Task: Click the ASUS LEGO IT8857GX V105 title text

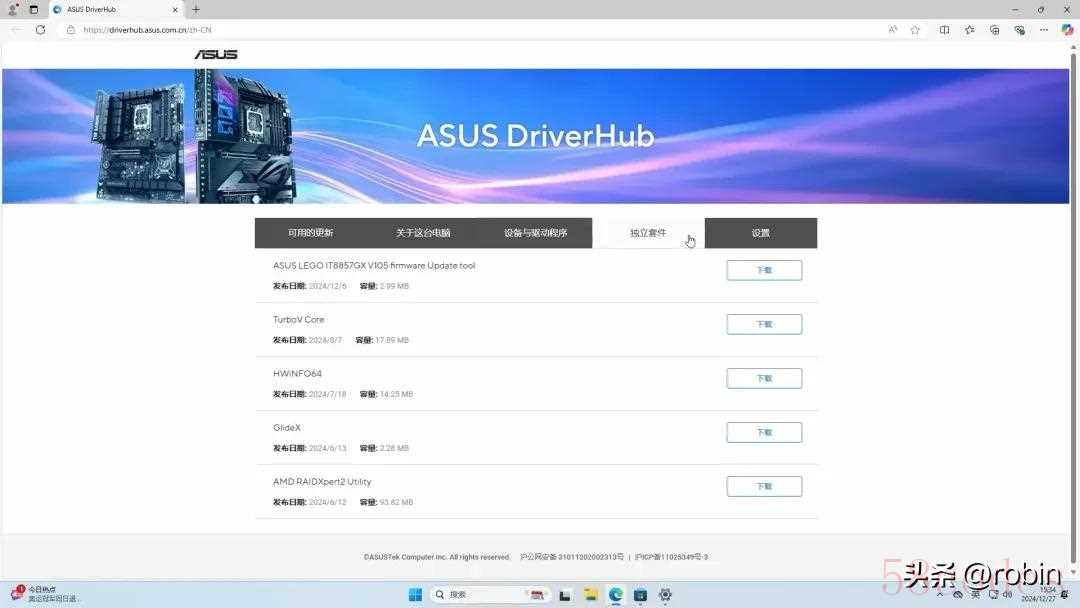Action: coord(374,265)
